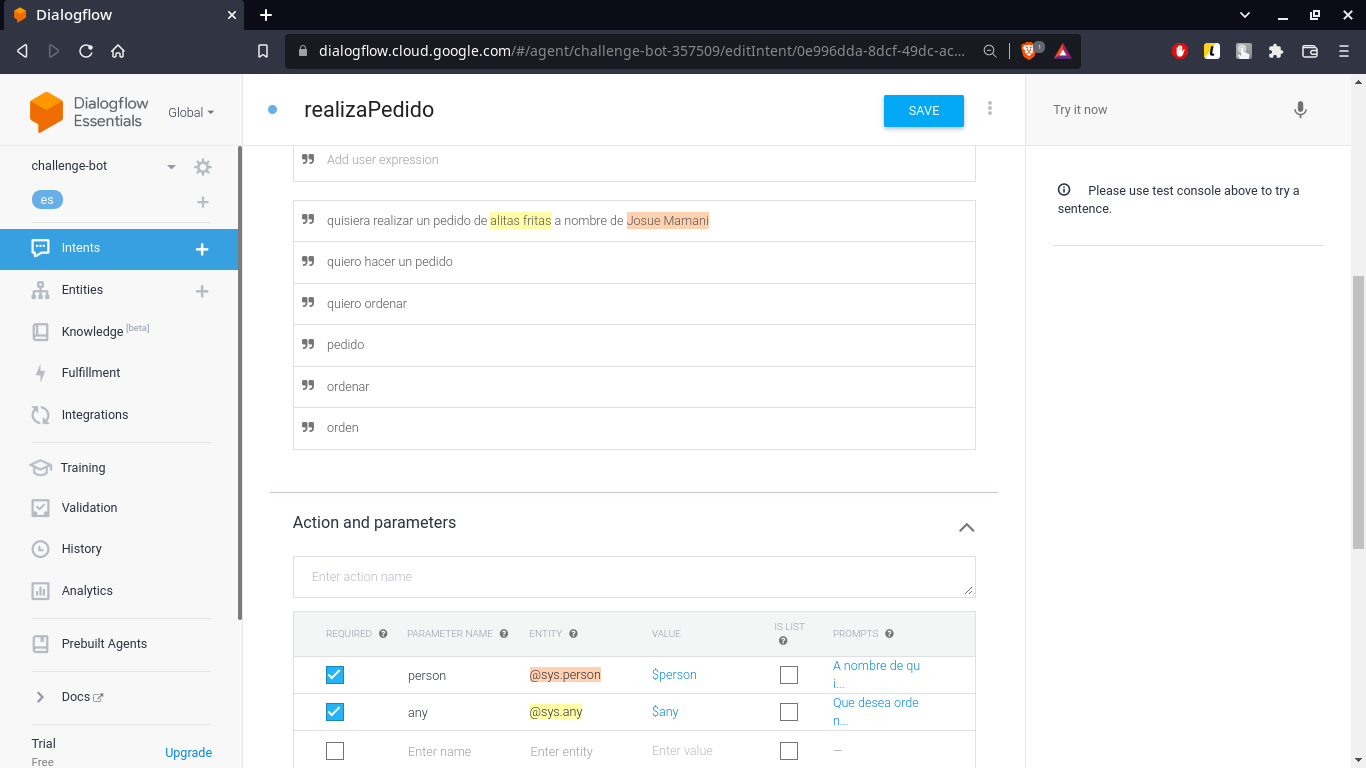The image size is (1366, 768).
Task: Toggle Is List checkbox in the empty parameter row
Action: tap(789, 751)
